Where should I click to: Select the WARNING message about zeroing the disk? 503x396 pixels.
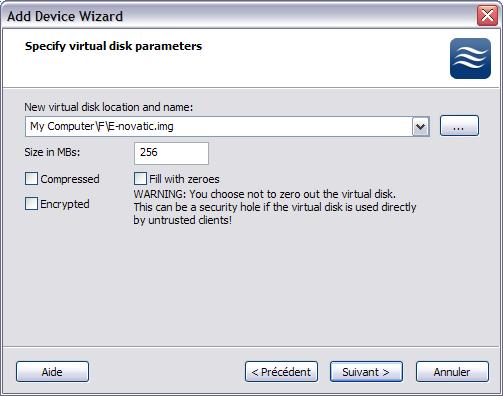pos(275,207)
